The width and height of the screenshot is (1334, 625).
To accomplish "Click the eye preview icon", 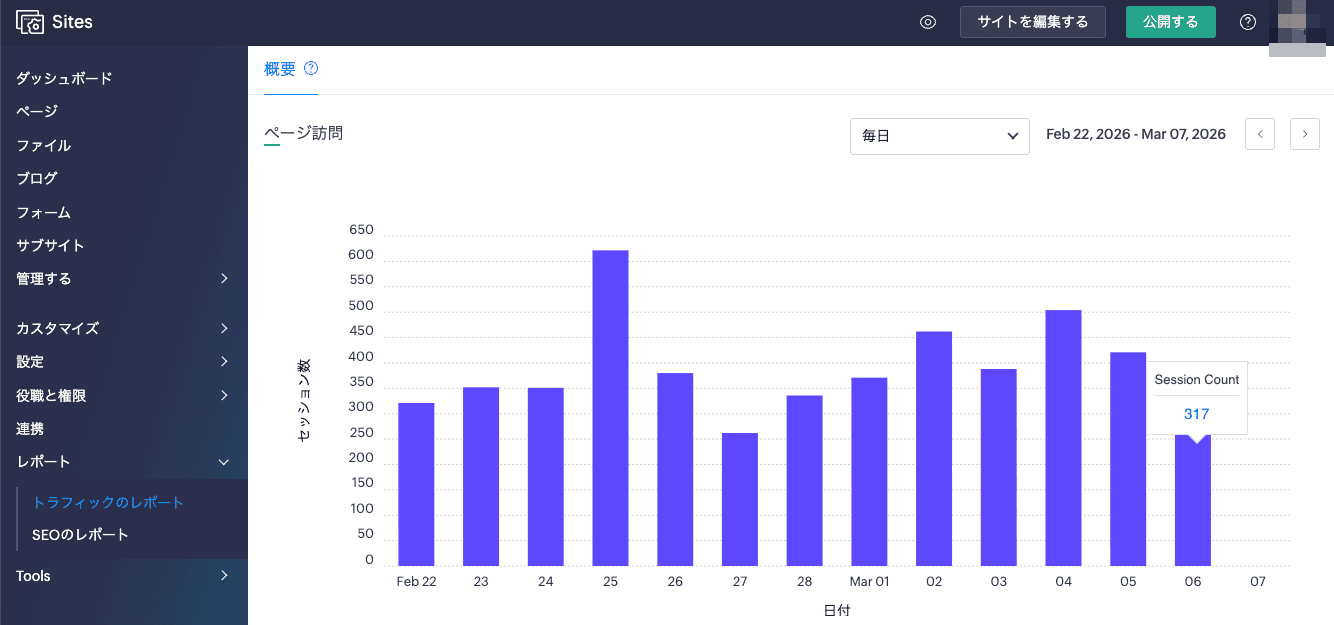I will (928, 22).
